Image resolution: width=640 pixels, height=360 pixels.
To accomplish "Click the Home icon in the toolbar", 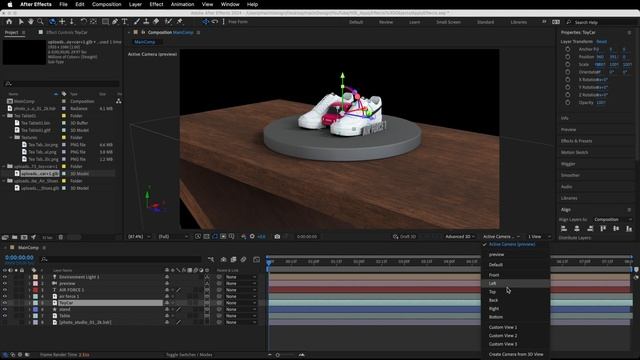I will point(9,22).
